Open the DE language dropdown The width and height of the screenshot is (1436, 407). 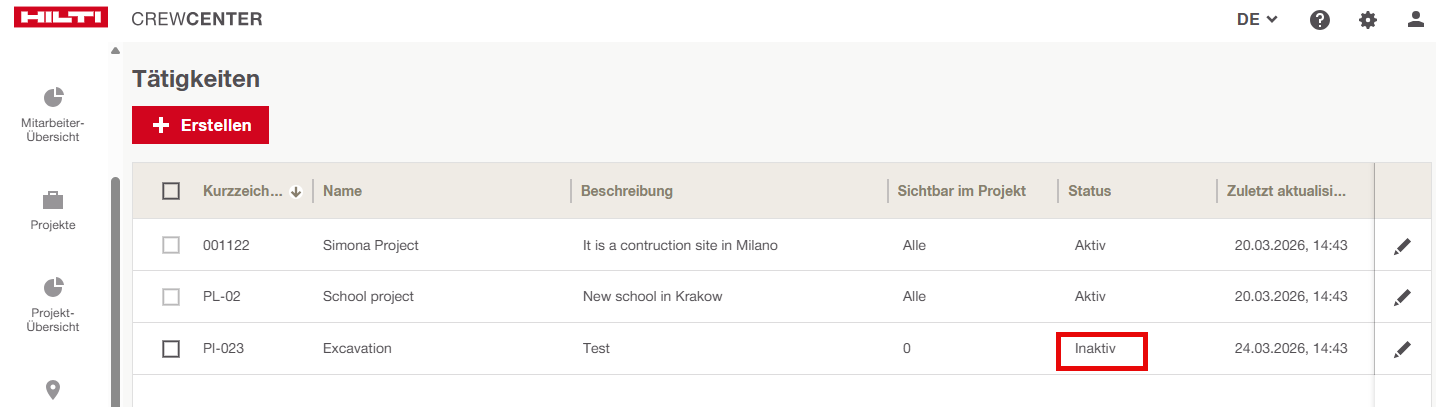[x=1257, y=19]
